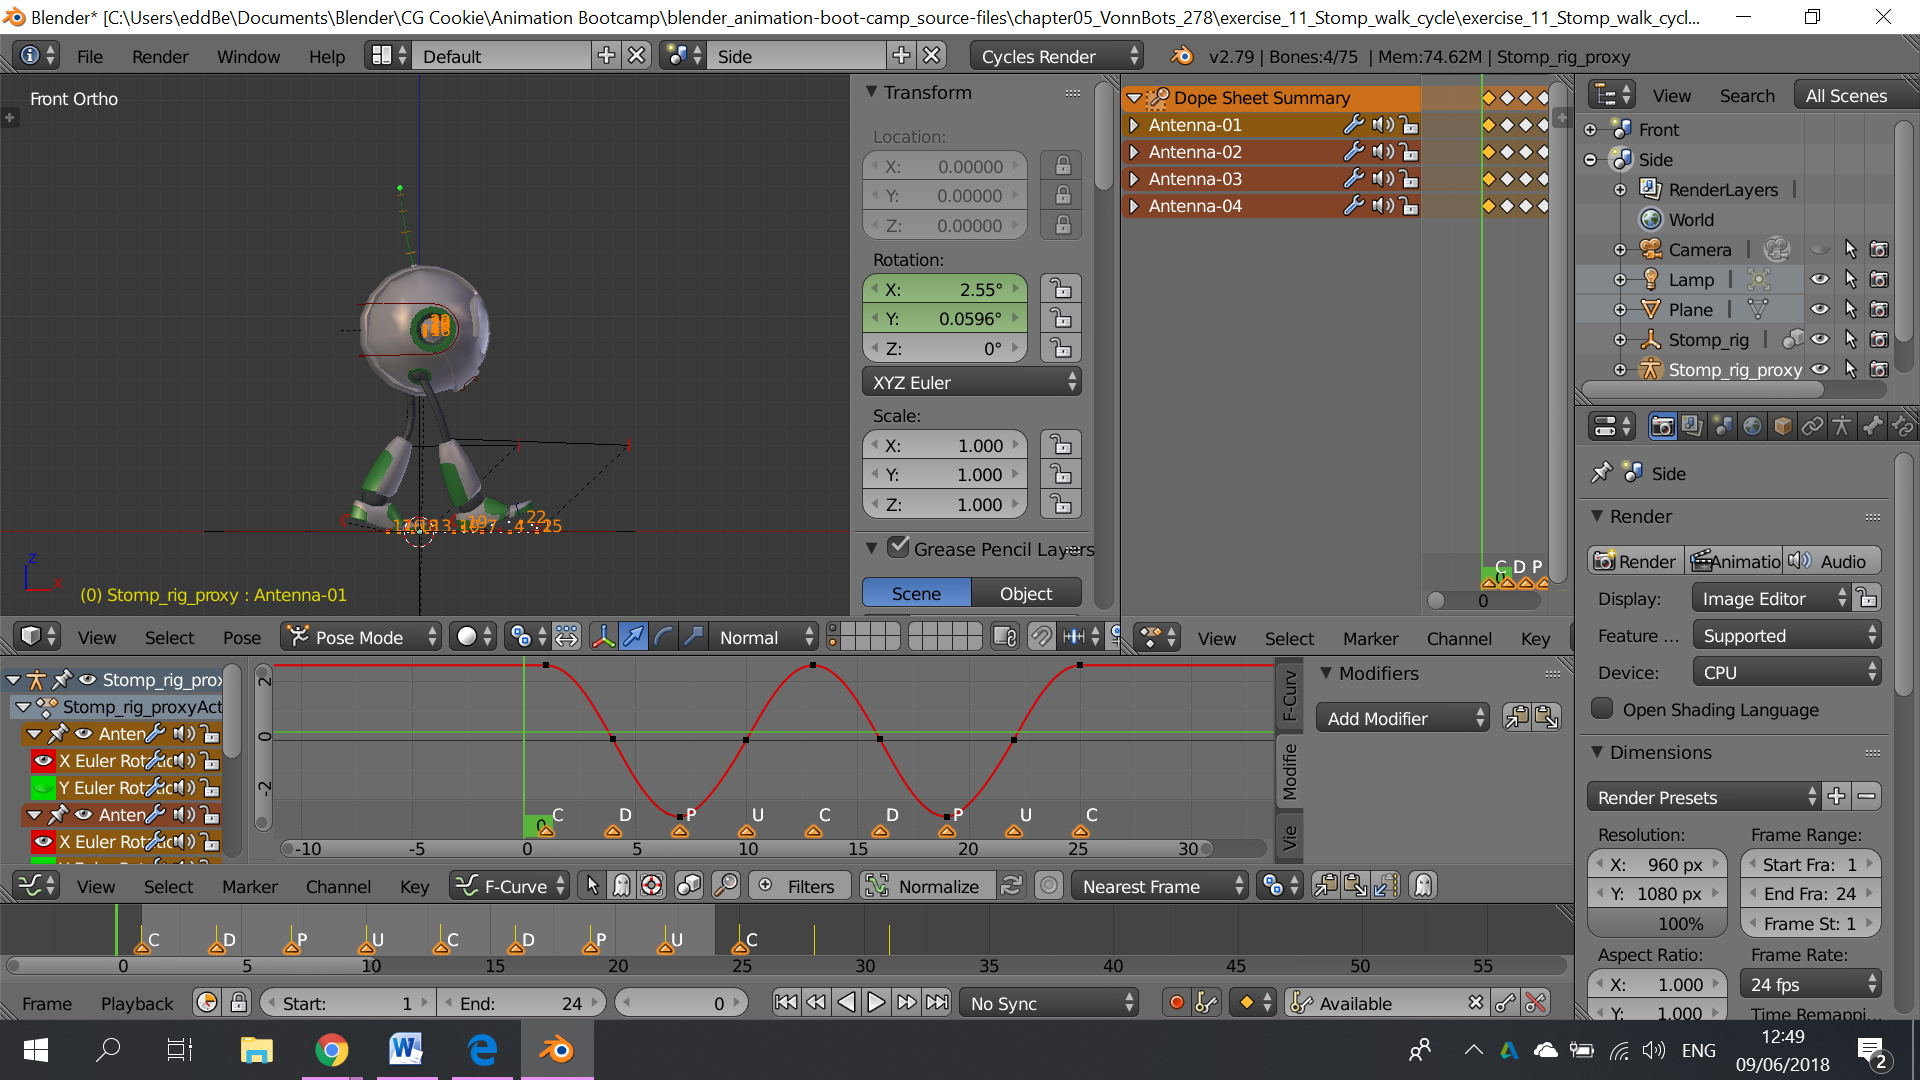Hide the Lamp object in the outliner
1920x1080 pixels.
(1820, 279)
